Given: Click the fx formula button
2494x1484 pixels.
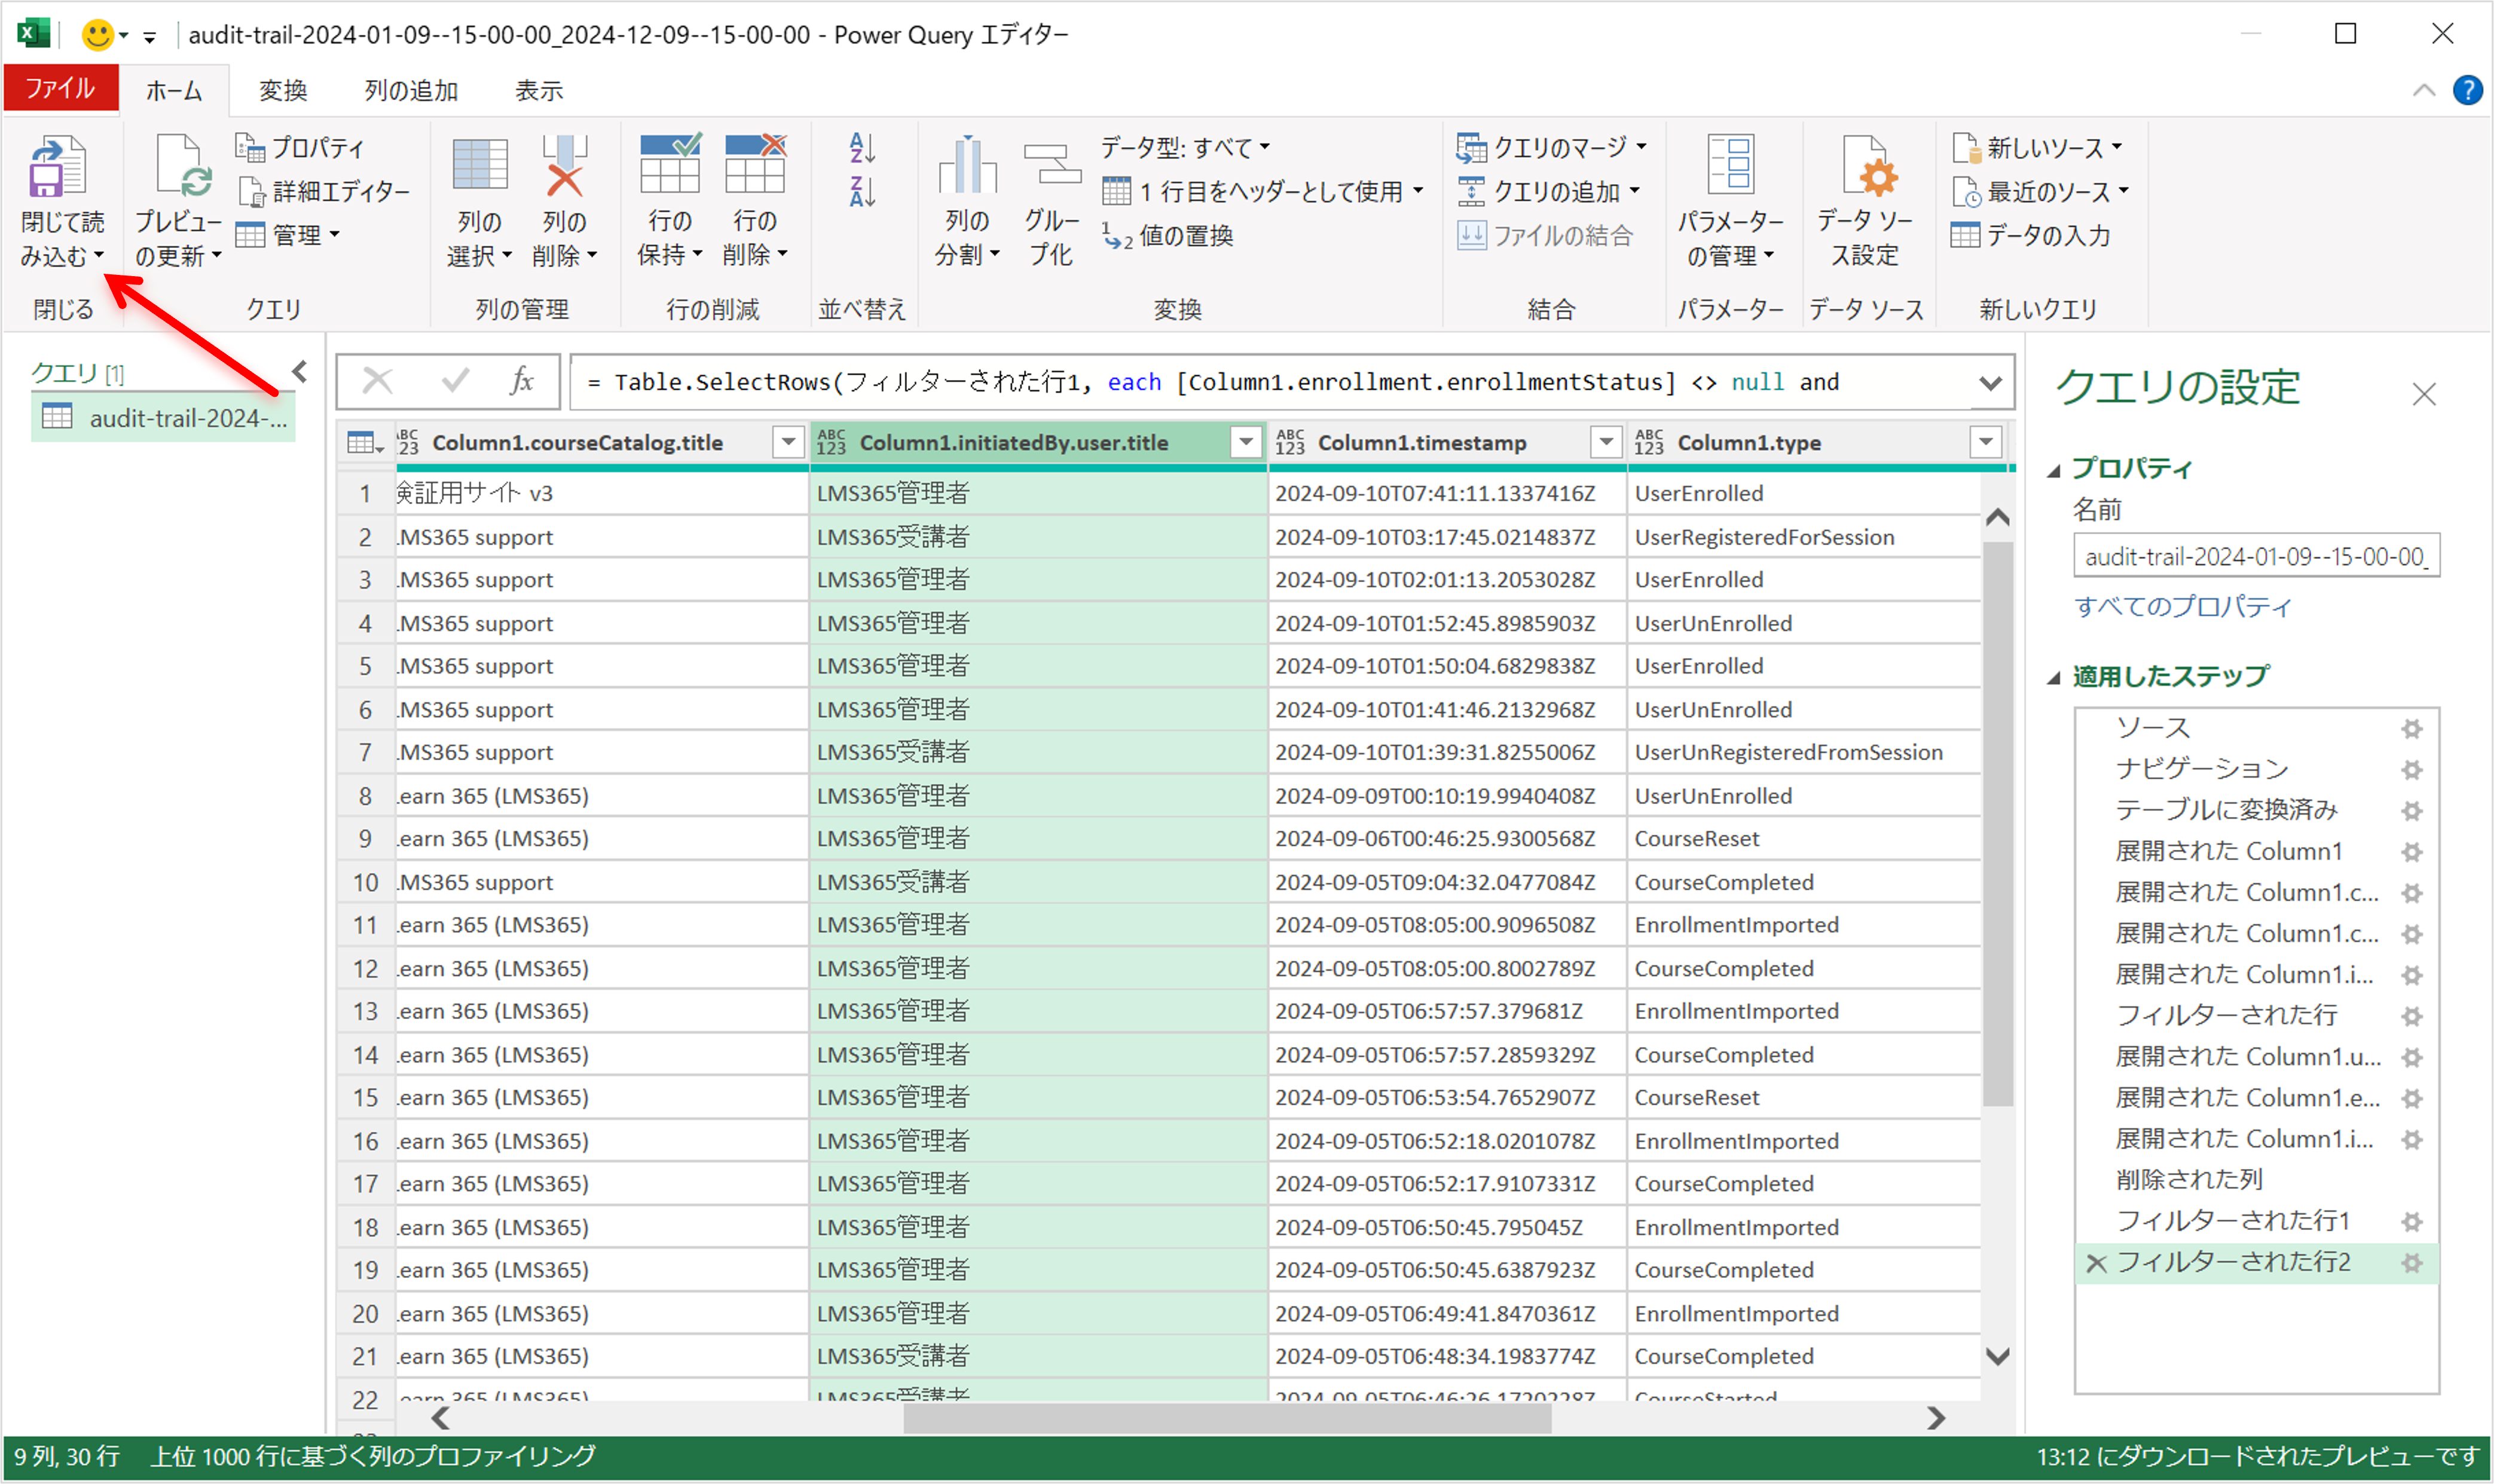Looking at the screenshot, I should 521,381.
